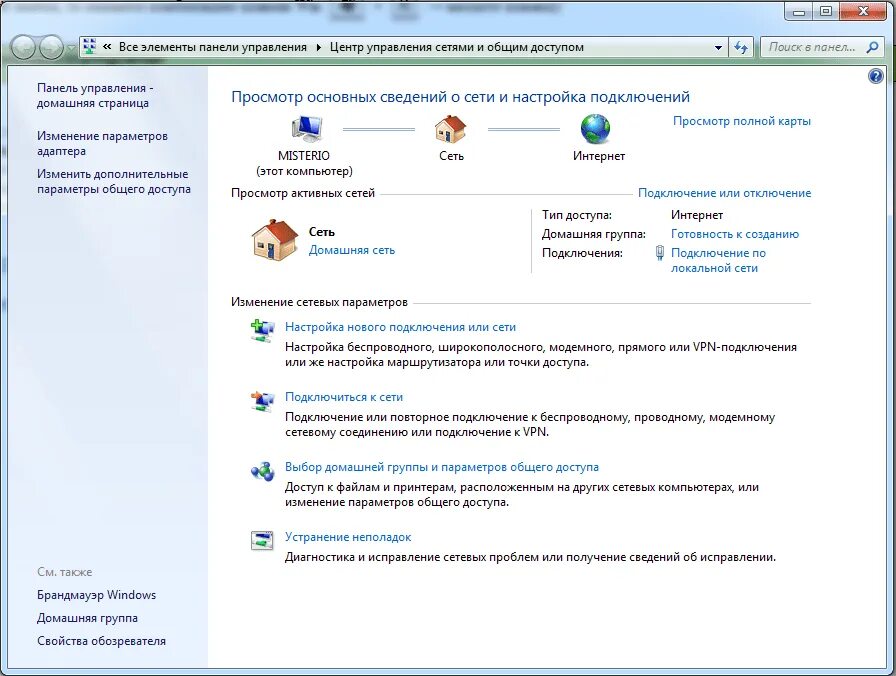Screen dimensions: 896x676
Task: Click the Домашняя группа: label in network details
Action: 594,234
